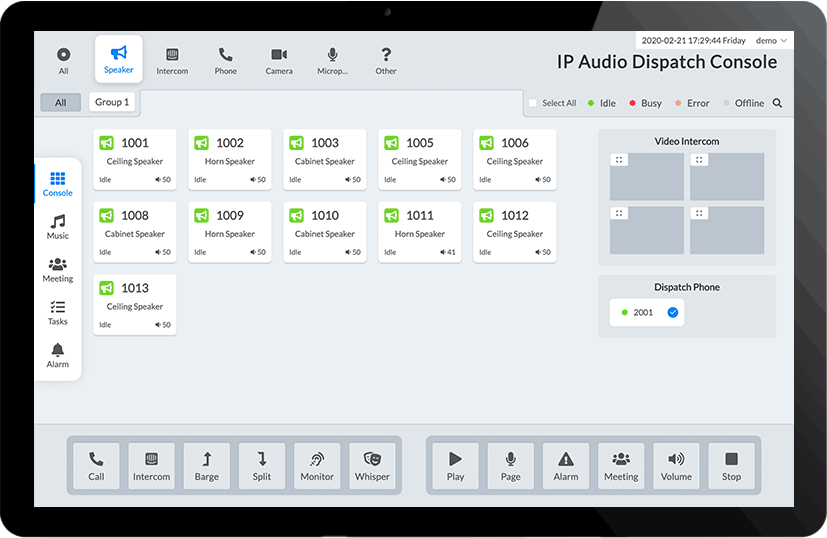The width and height of the screenshot is (827, 538).
Task: Click the Dispatch Phone panel title
Action: (x=687, y=287)
